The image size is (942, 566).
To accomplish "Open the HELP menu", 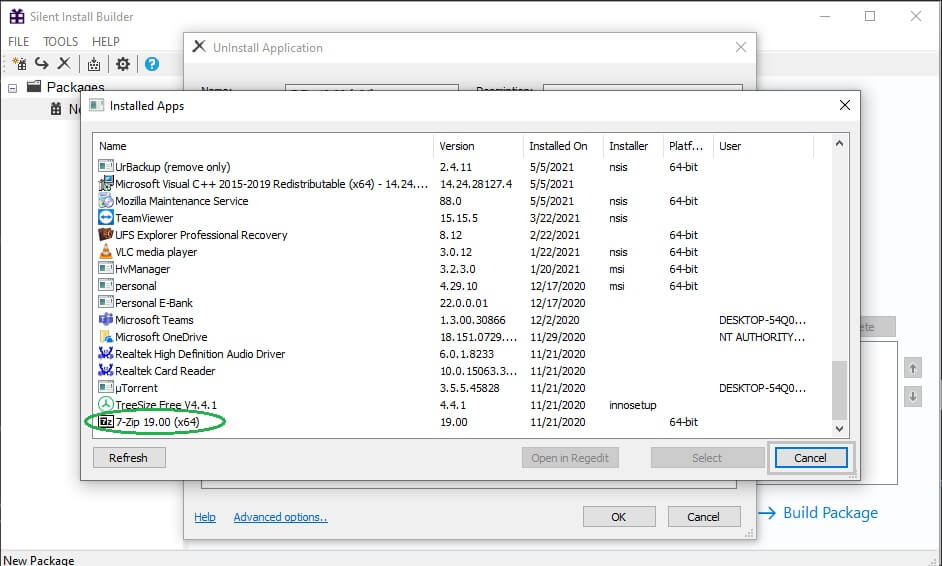I will [x=106, y=41].
